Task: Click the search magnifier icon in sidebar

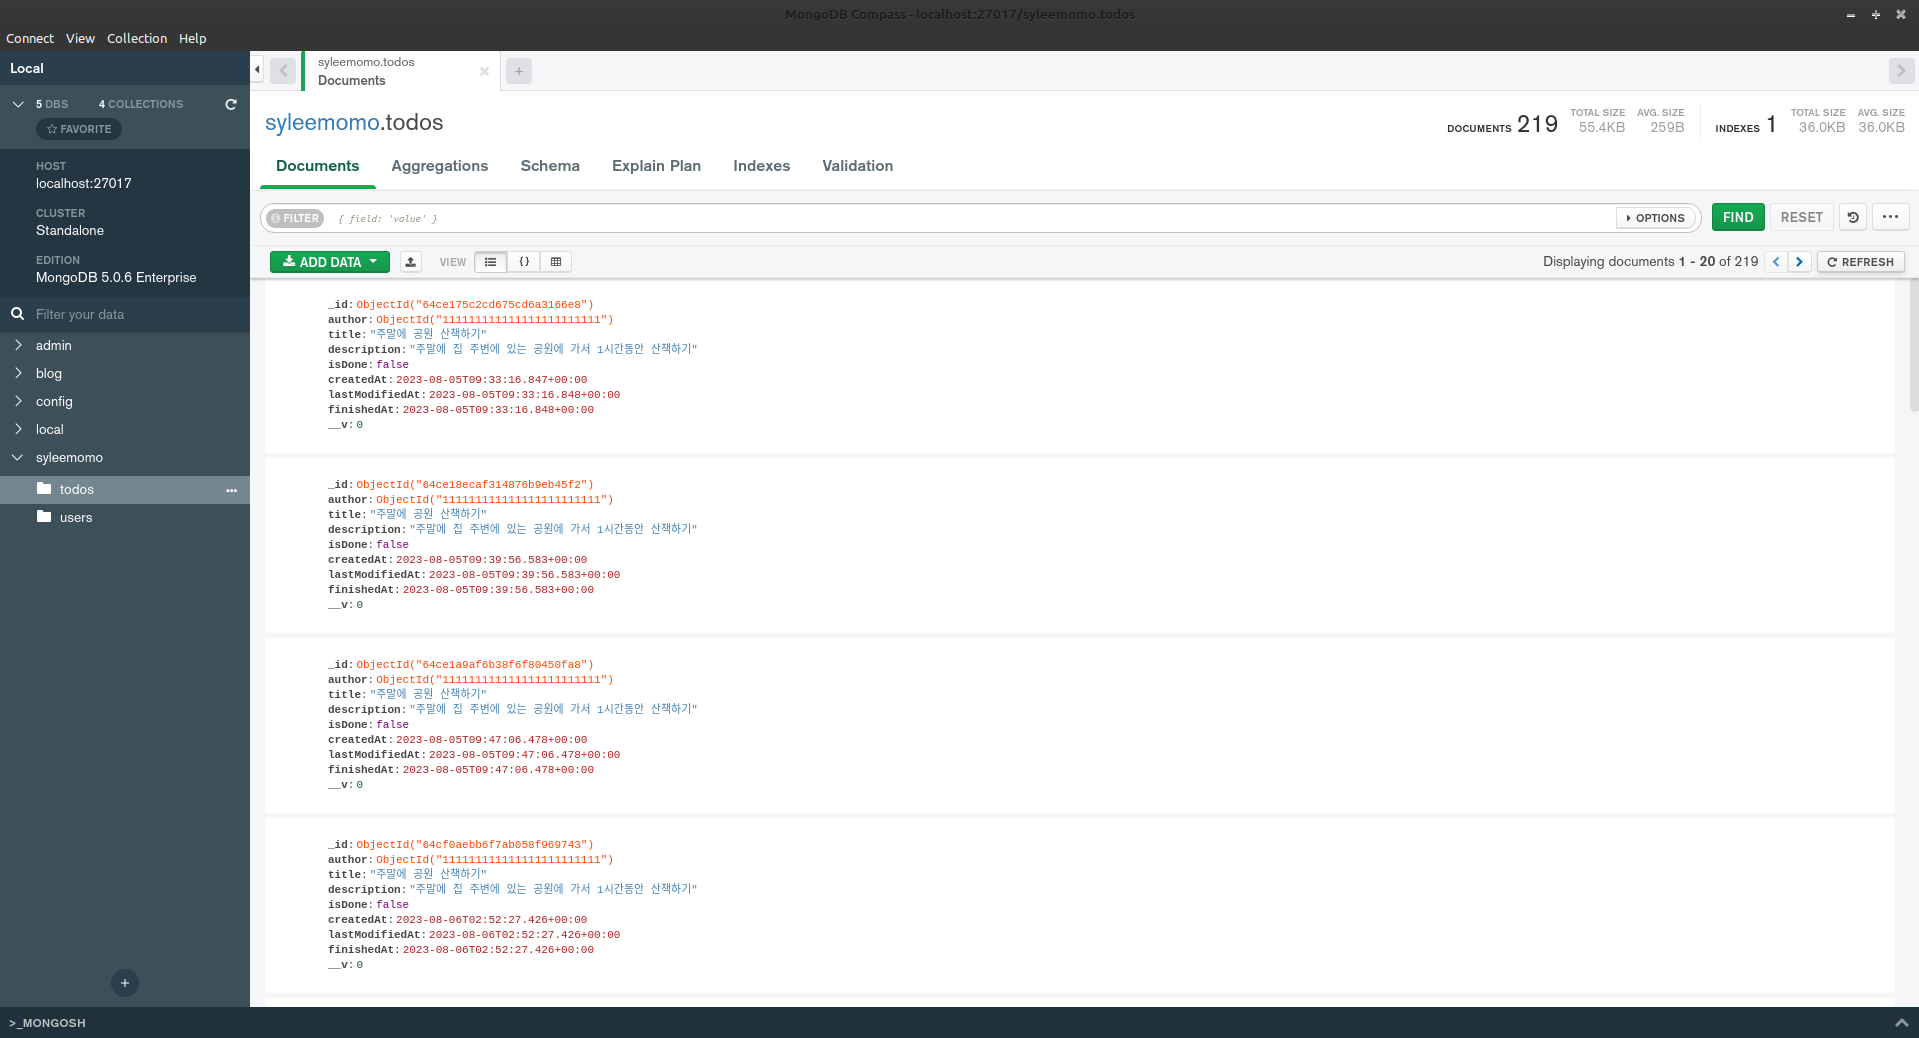Action: [18, 314]
